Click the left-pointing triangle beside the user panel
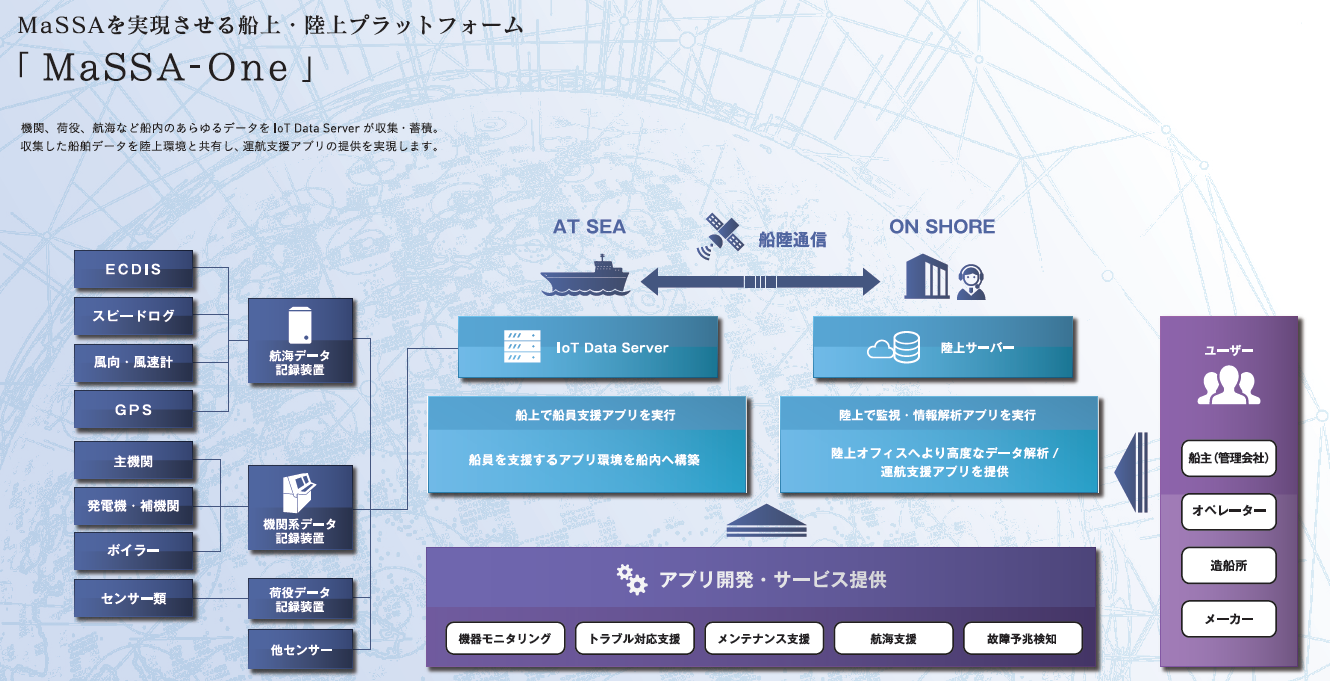Screen dimensions: 1330x681 click(x=1130, y=471)
